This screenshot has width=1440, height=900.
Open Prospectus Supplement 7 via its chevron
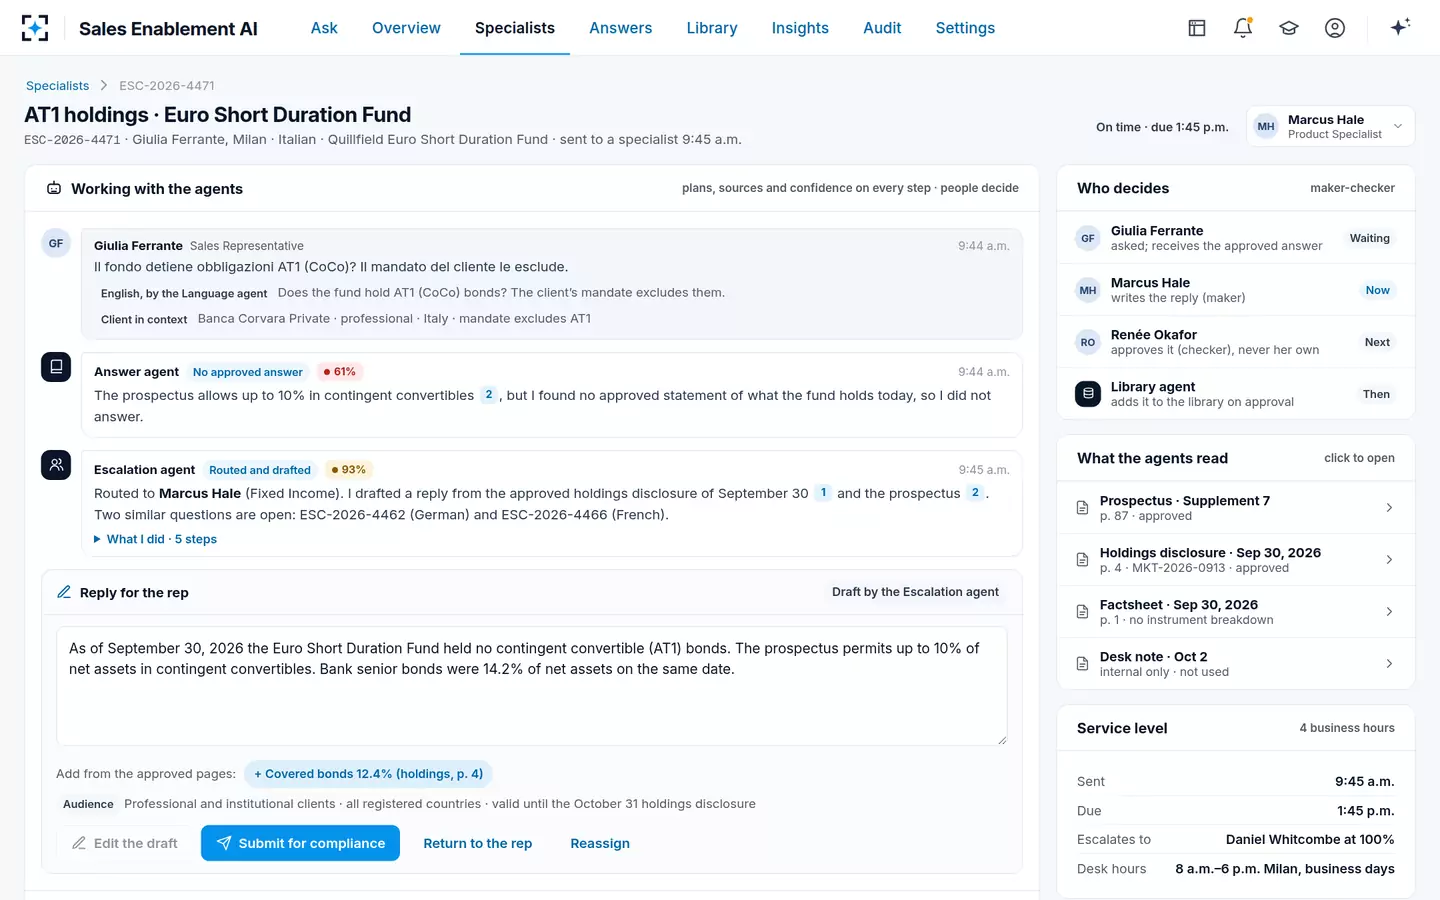(1389, 508)
